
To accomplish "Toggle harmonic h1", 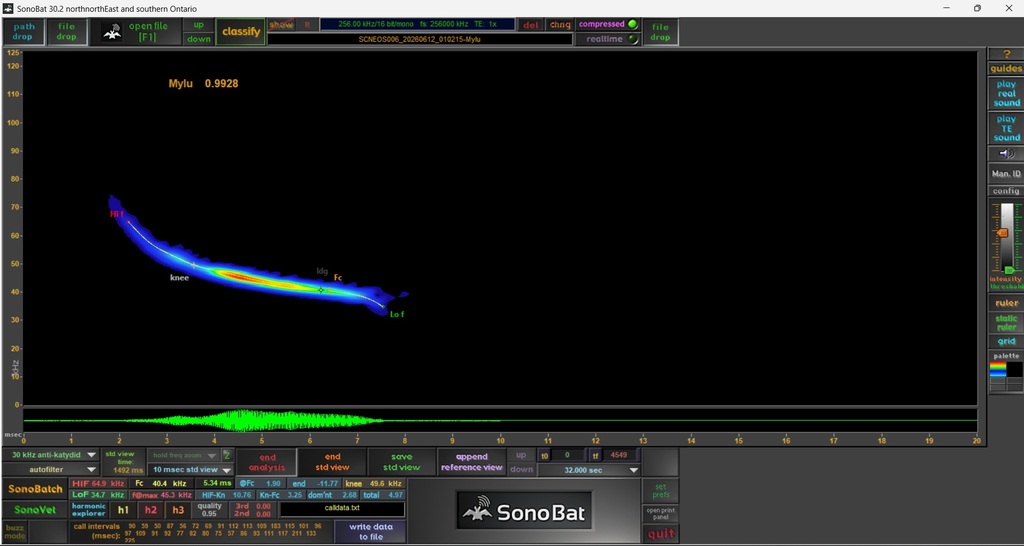I will pyautogui.click(x=123, y=510).
